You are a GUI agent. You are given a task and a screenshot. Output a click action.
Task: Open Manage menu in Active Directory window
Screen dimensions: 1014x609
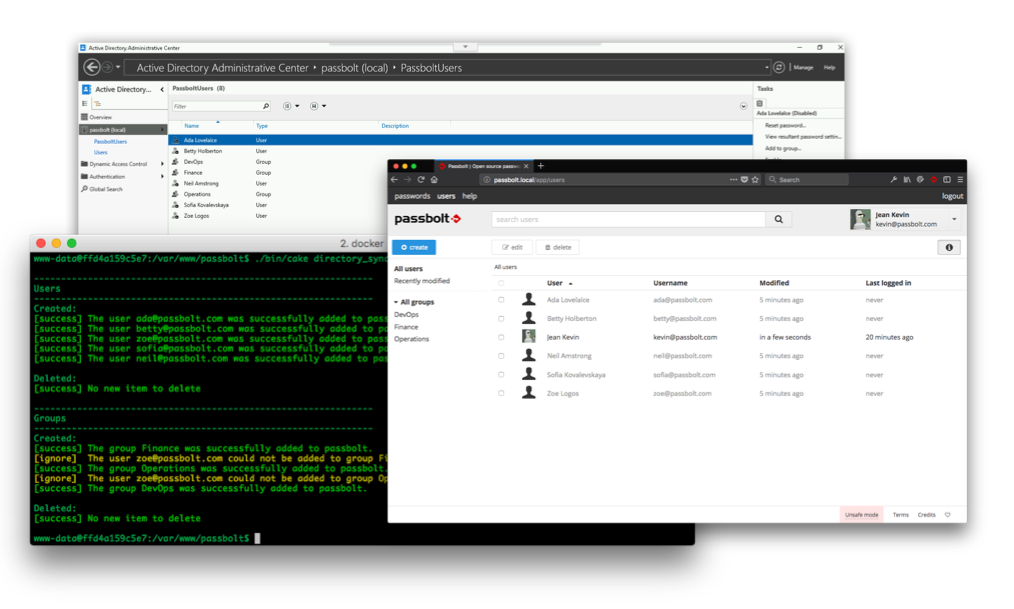[x=803, y=67]
